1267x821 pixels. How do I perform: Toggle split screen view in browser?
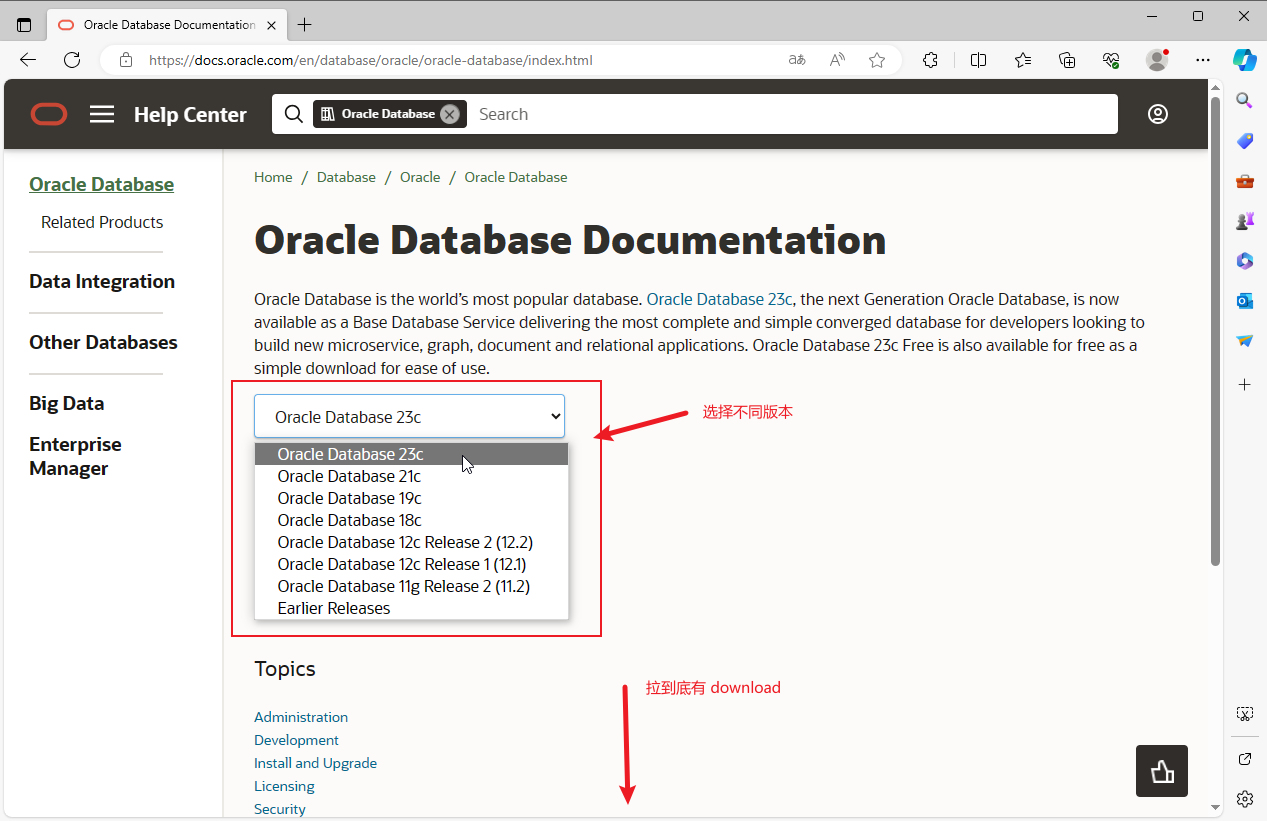click(978, 60)
